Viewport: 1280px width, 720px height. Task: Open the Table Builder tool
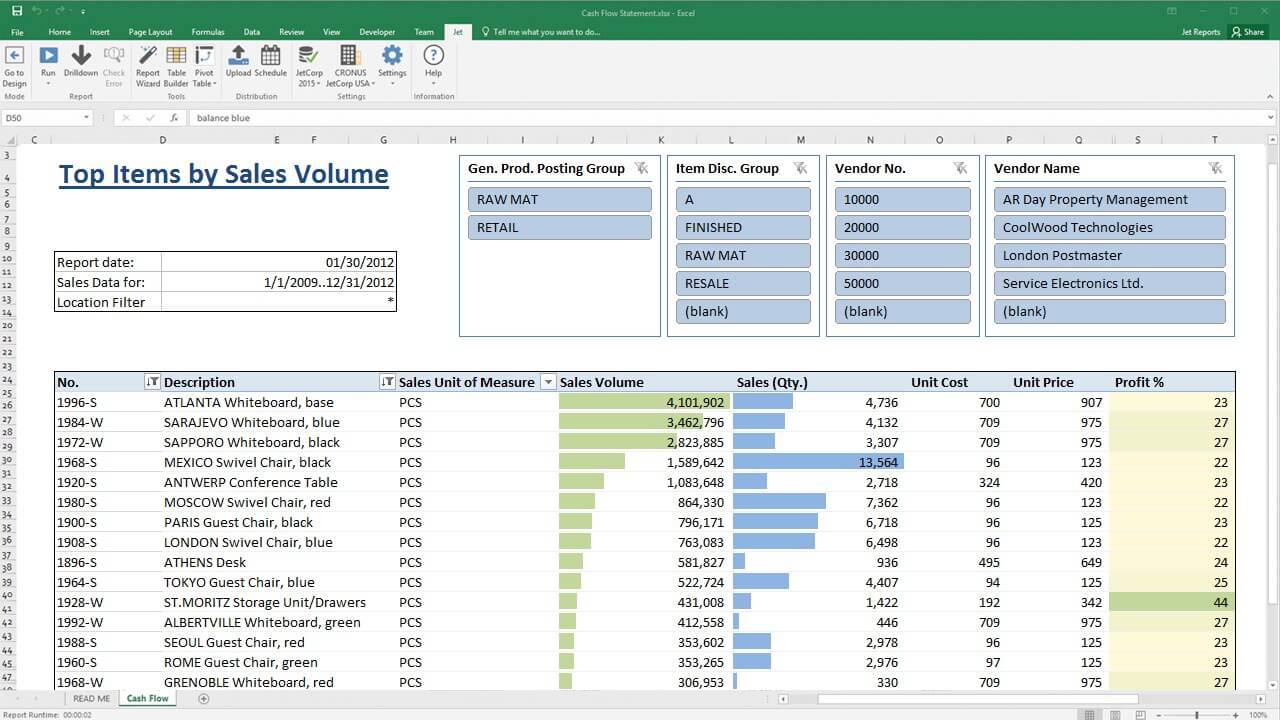coord(176,66)
